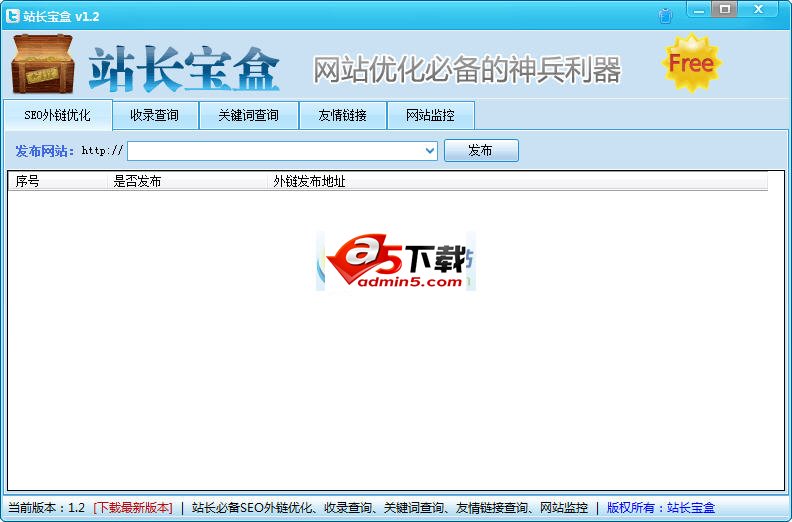
Task: Click the Free badge icon
Action: click(x=691, y=63)
